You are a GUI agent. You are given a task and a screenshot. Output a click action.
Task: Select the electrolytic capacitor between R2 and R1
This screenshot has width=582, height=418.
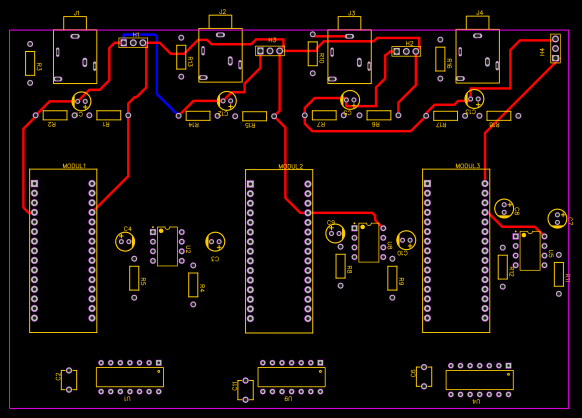coord(81,101)
